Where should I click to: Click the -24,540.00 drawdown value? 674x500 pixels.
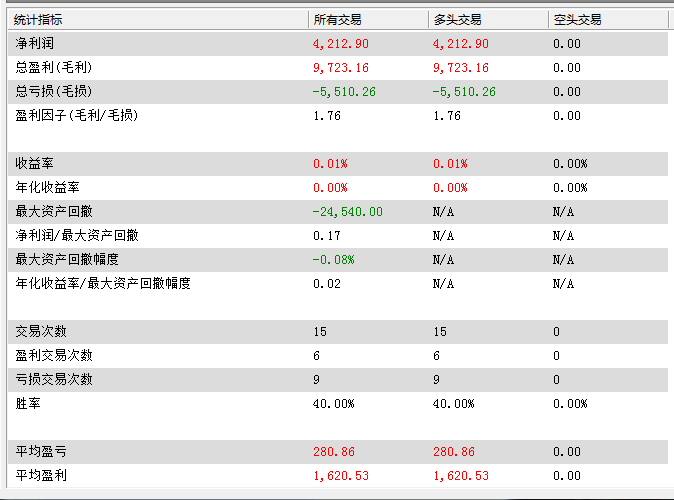click(347, 212)
